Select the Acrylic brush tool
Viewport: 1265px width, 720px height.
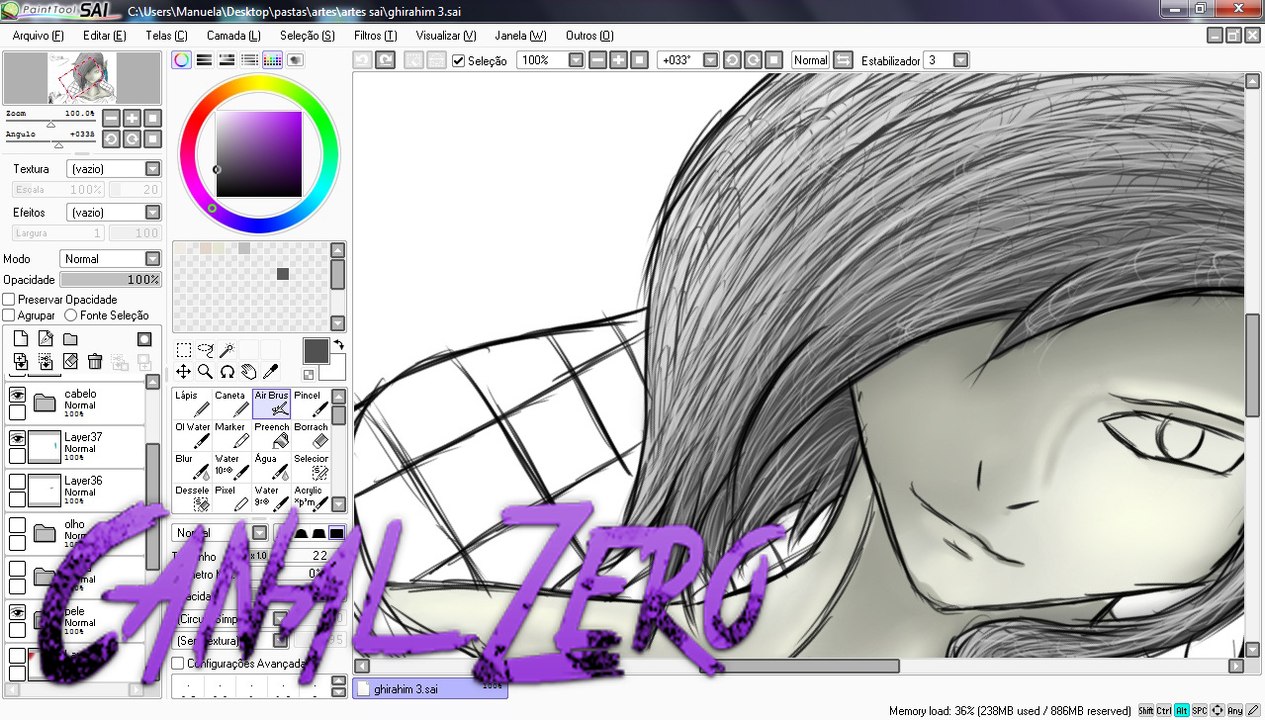pos(310,498)
